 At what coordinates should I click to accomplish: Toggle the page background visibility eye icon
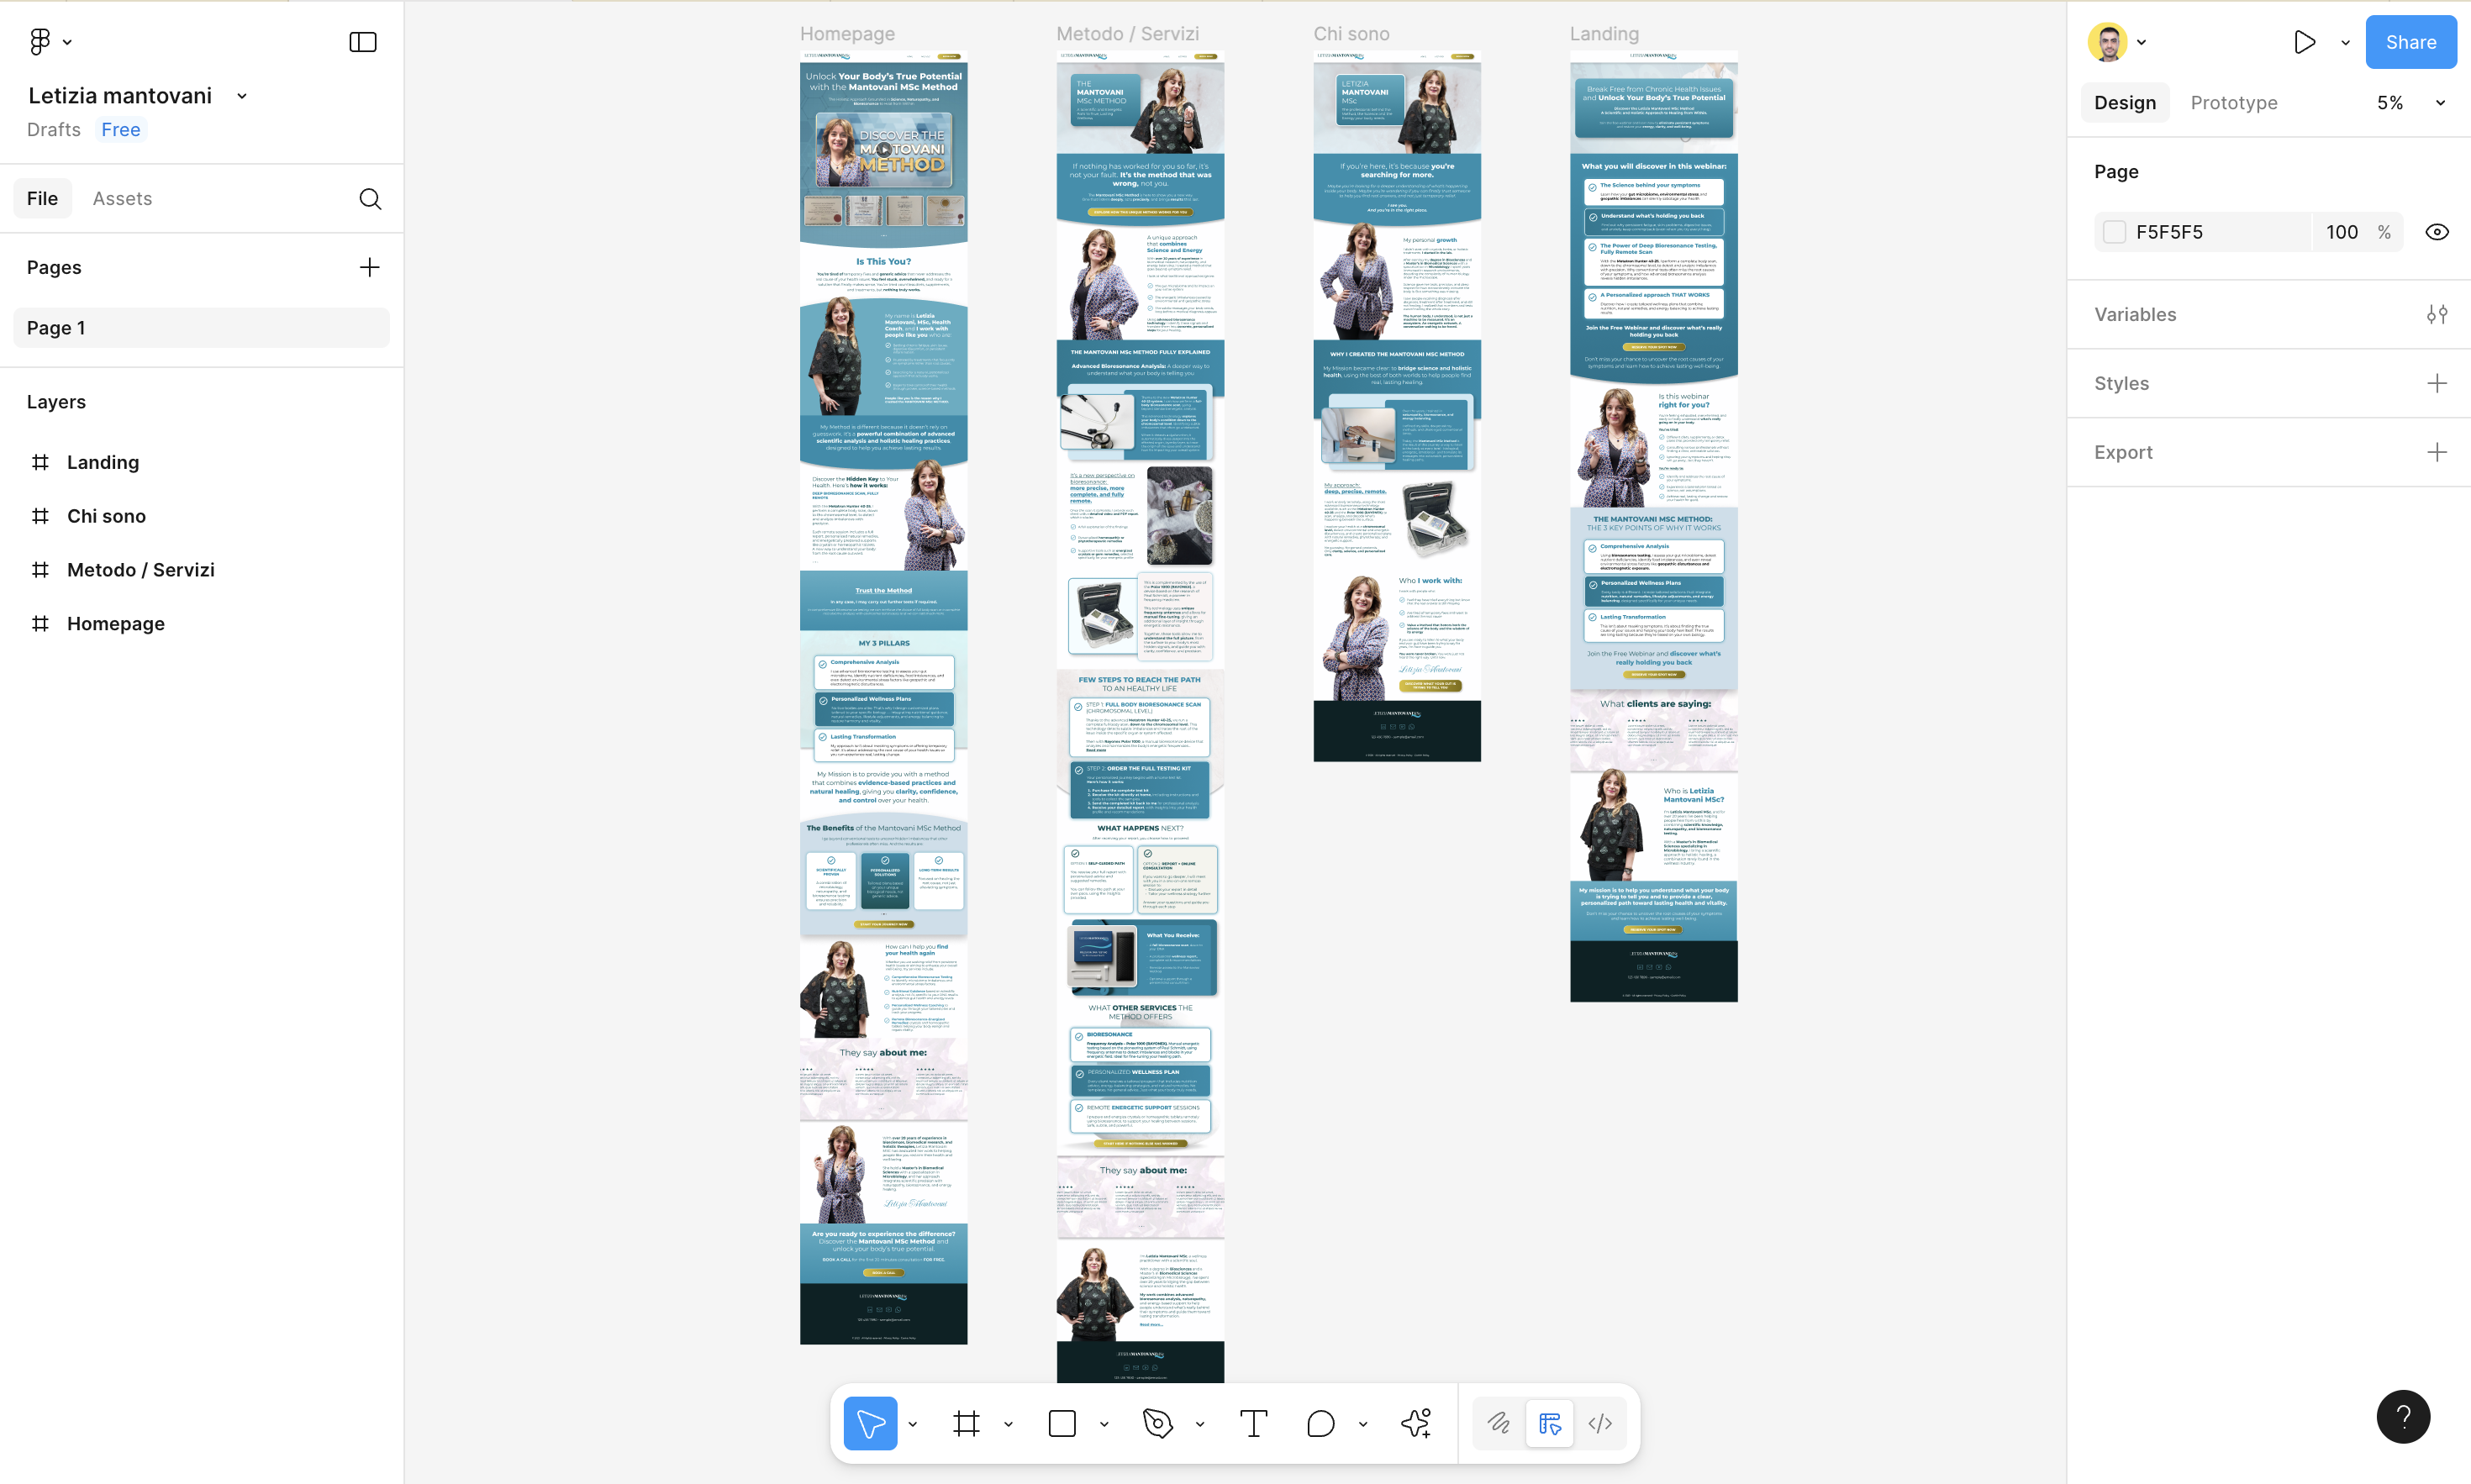[2437, 232]
